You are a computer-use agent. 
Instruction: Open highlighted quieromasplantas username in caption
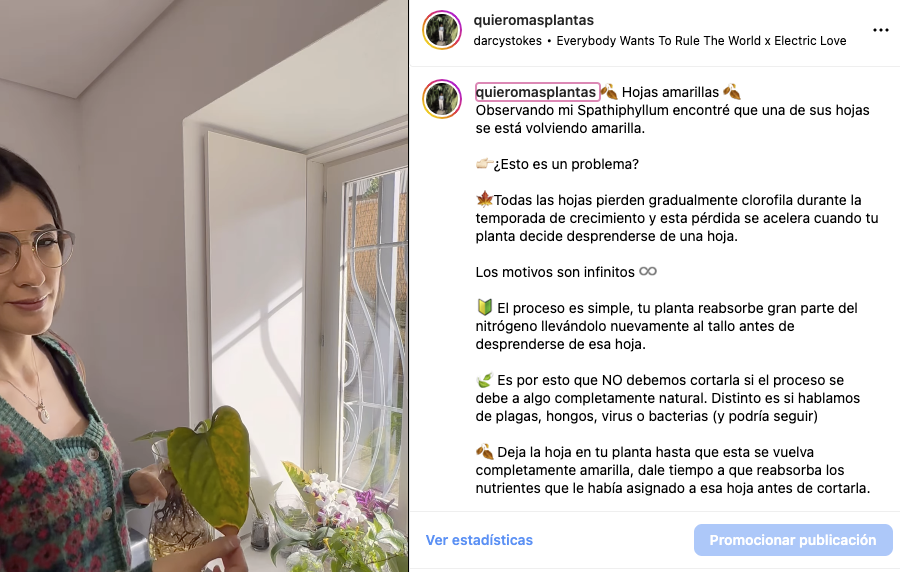pyautogui.click(x=537, y=92)
